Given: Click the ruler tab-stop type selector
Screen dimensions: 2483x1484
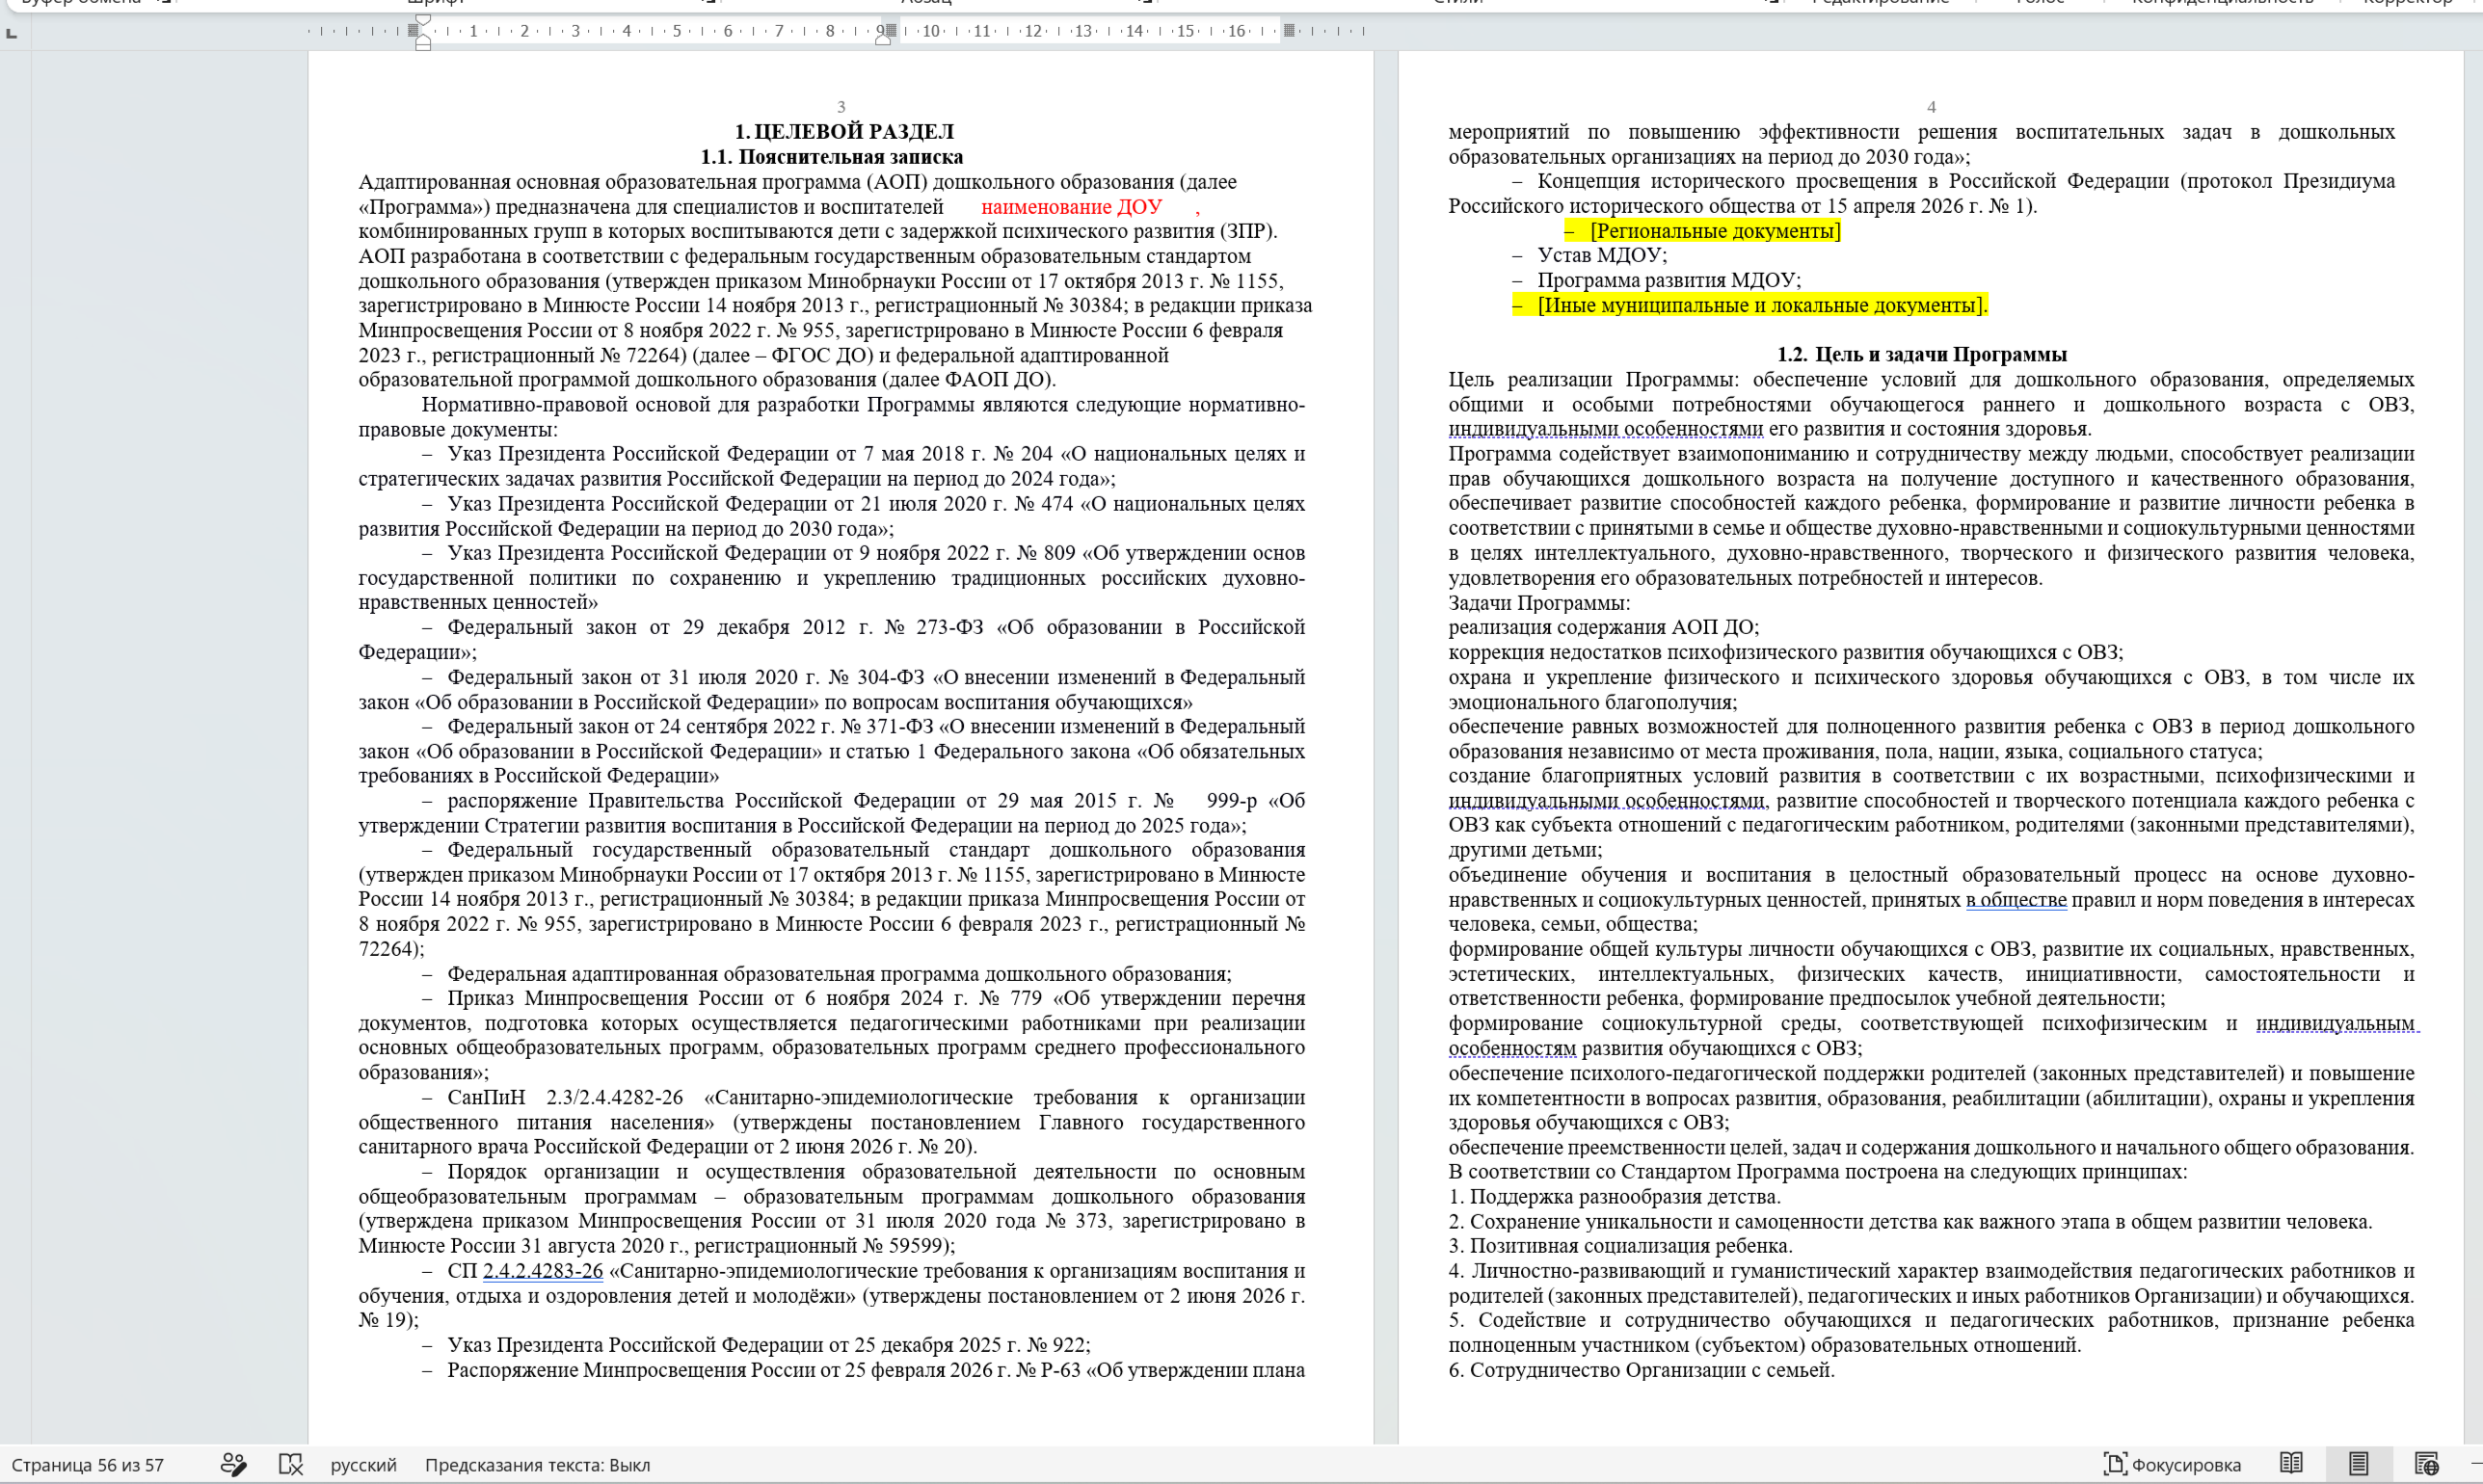Looking at the screenshot, I should 11,33.
